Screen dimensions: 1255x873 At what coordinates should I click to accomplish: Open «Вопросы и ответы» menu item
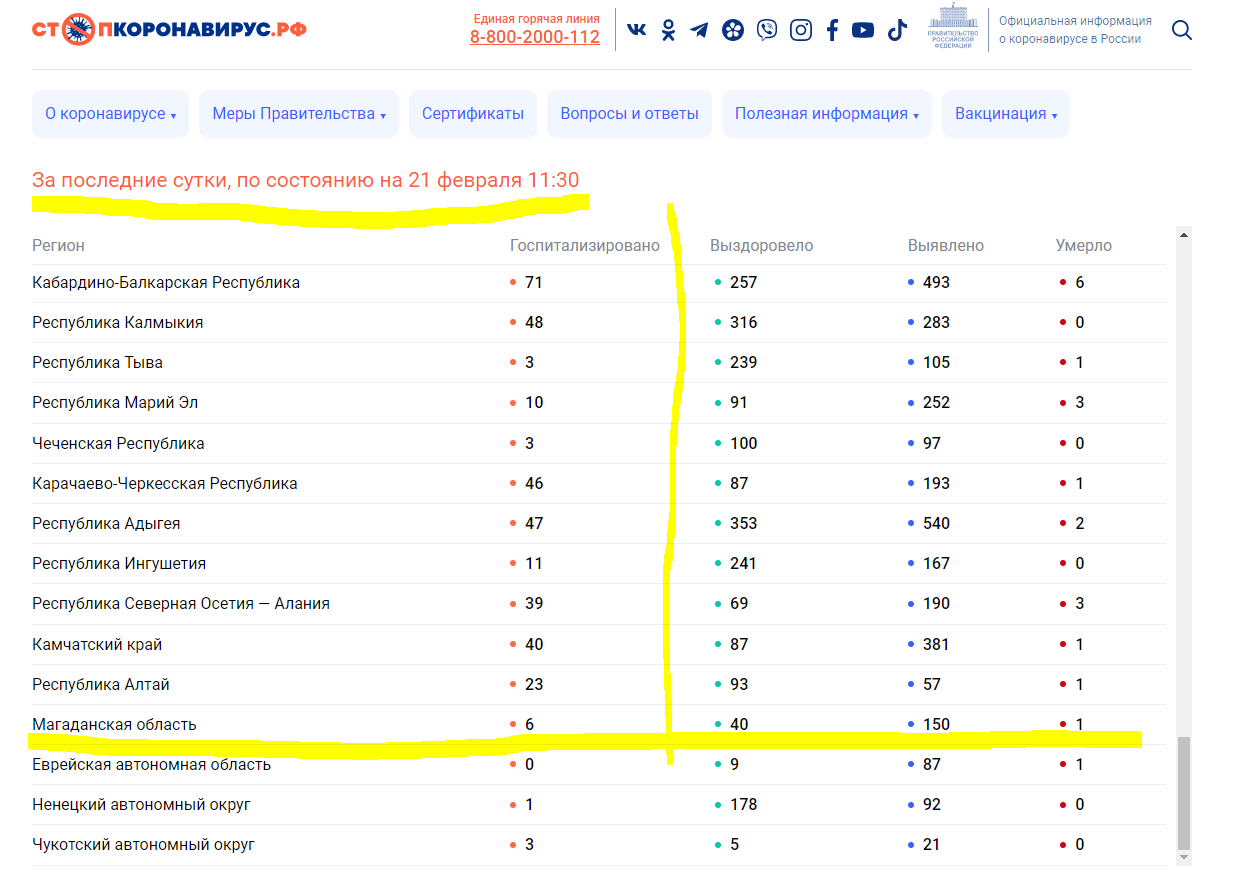click(x=629, y=114)
